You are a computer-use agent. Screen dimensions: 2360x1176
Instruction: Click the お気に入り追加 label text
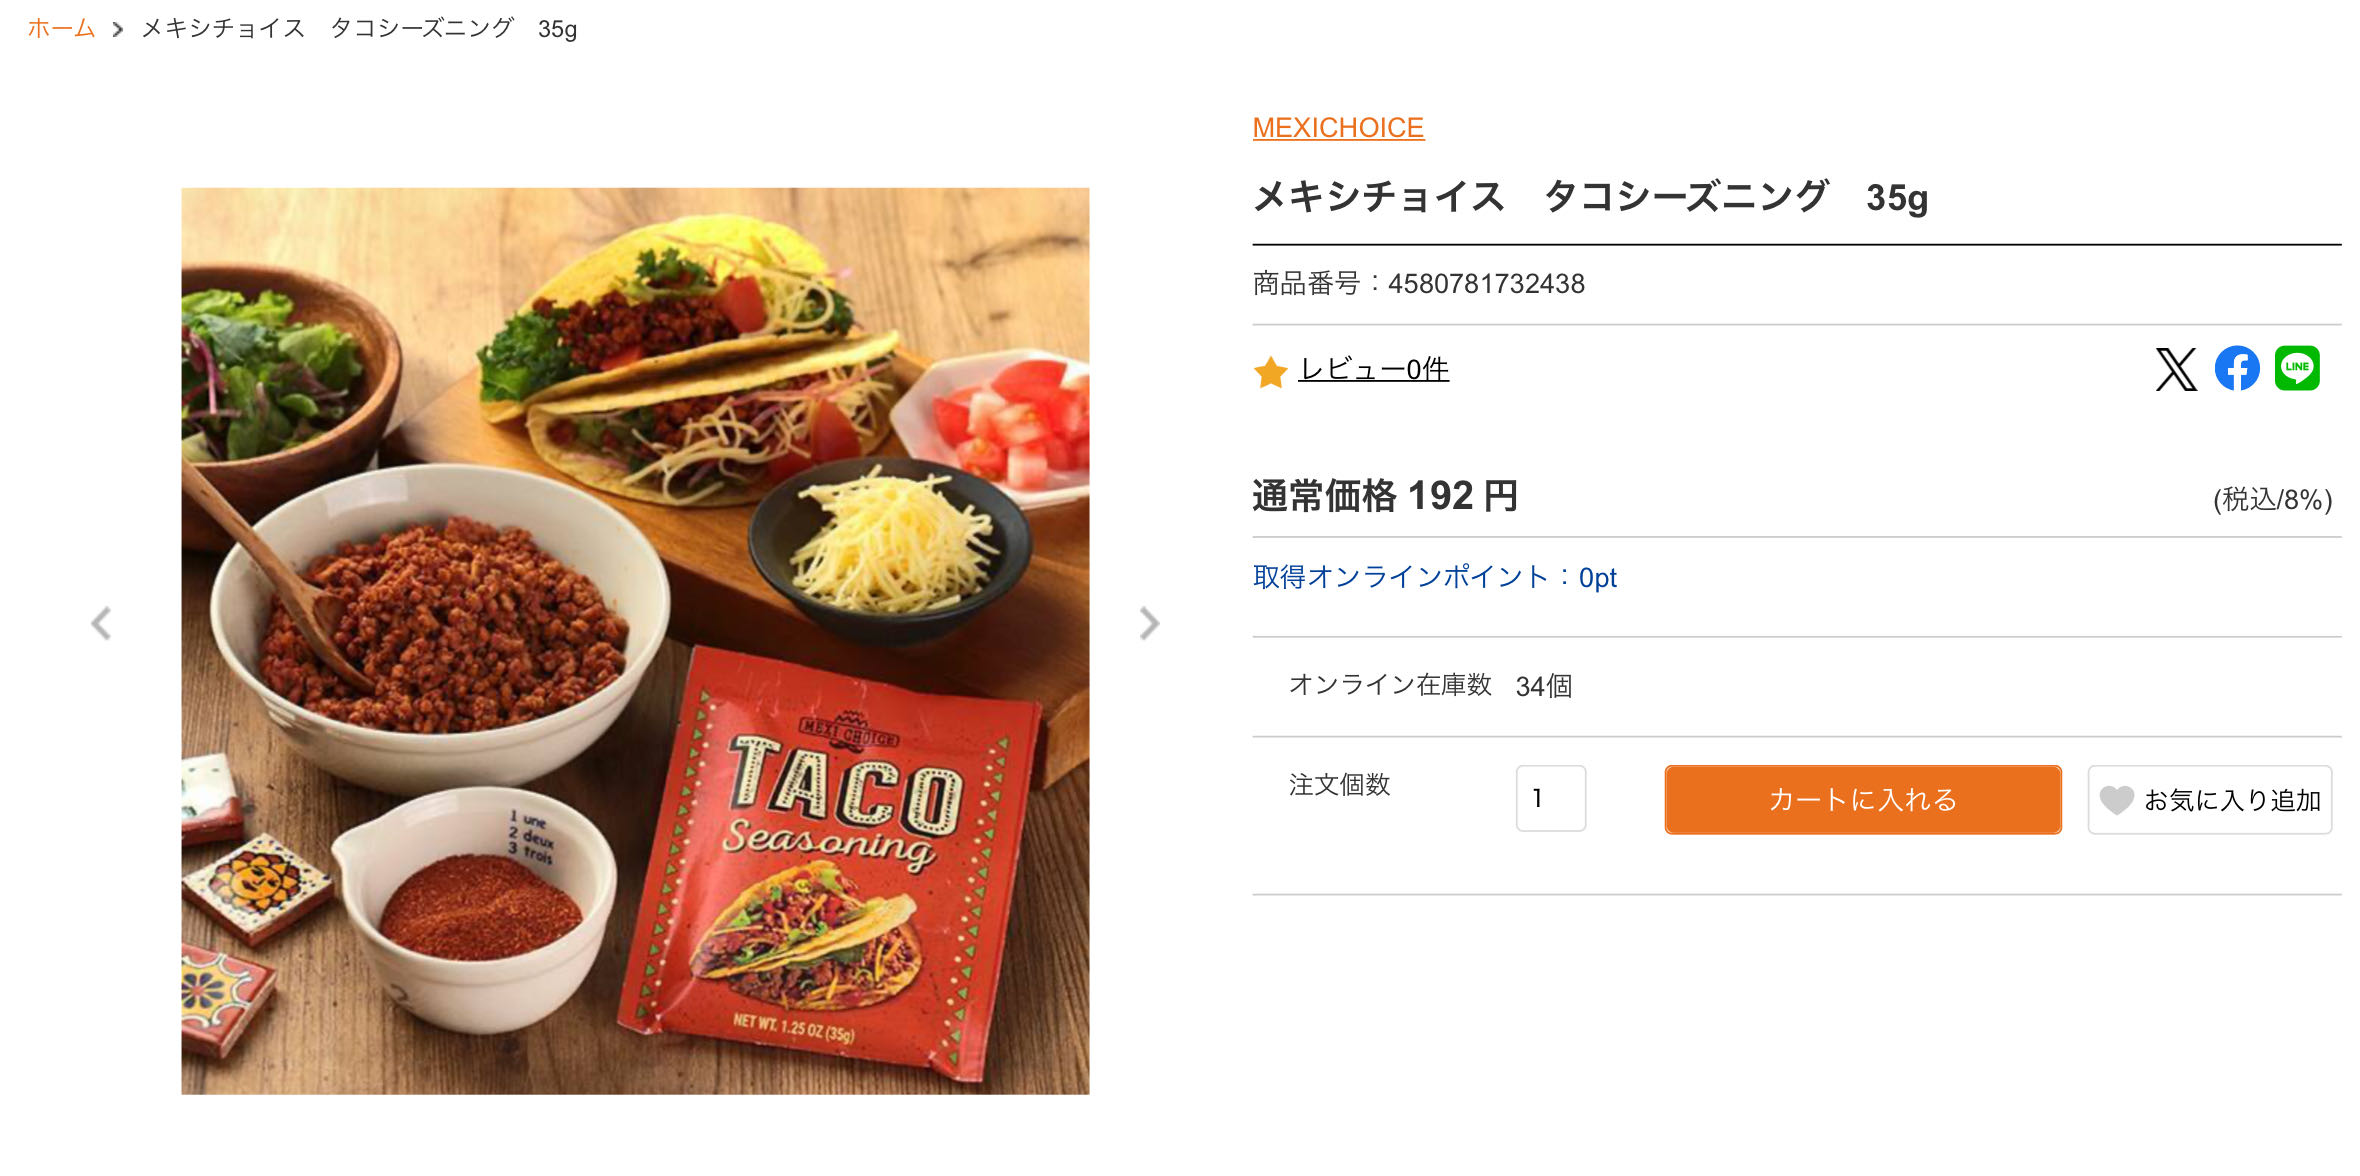click(x=2232, y=800)
